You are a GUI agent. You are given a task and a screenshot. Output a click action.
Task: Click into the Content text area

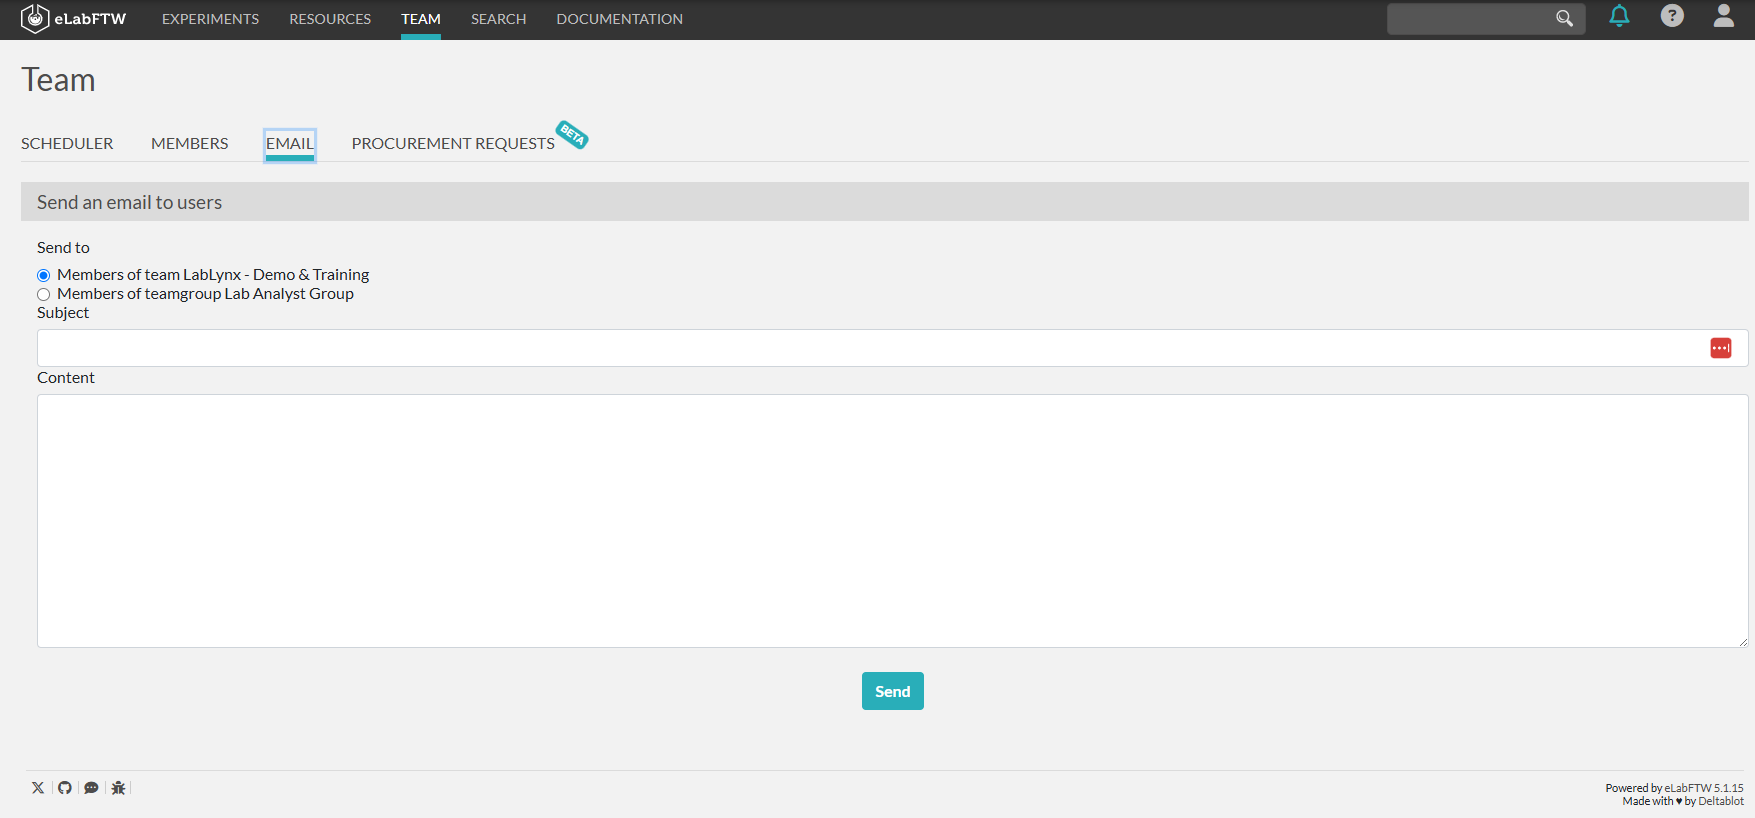coord(892,520)
